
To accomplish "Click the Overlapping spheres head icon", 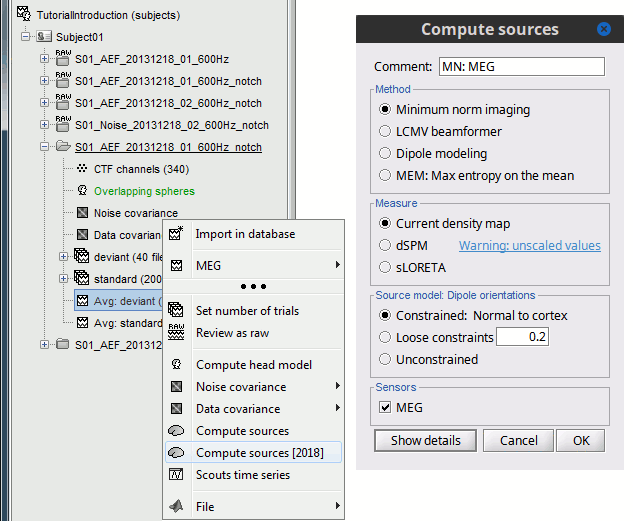I will point(81,191).
